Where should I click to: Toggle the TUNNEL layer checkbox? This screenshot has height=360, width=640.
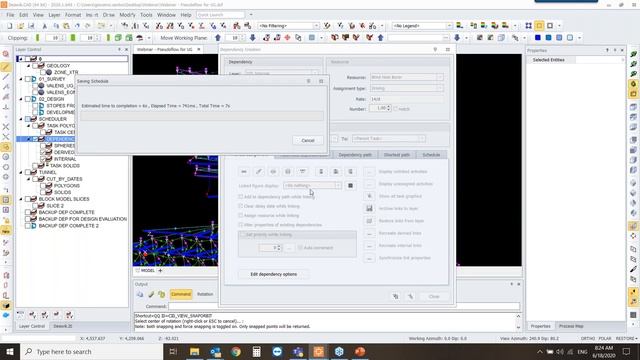(x=28, y=172)
